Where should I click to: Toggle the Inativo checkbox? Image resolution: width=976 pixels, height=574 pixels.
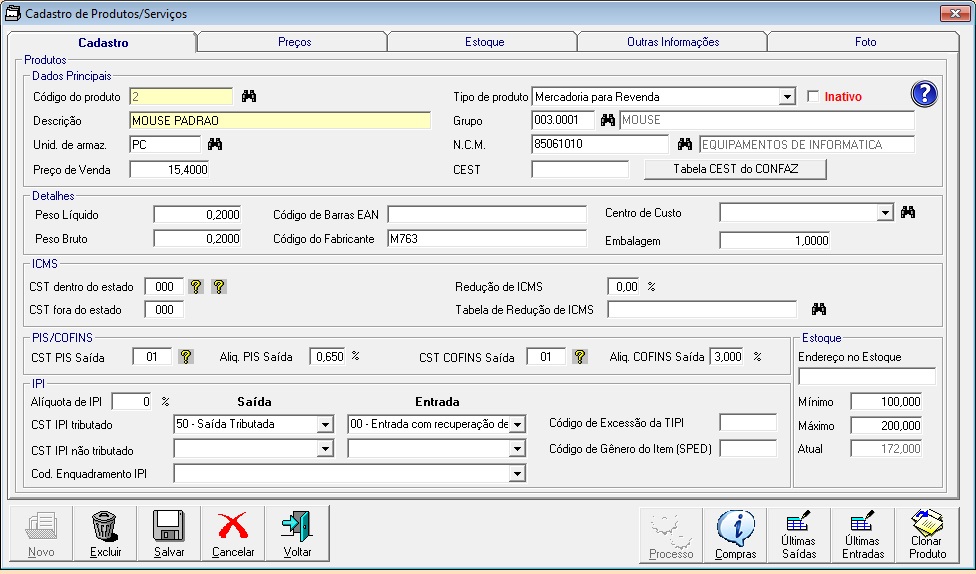point(813,97)
